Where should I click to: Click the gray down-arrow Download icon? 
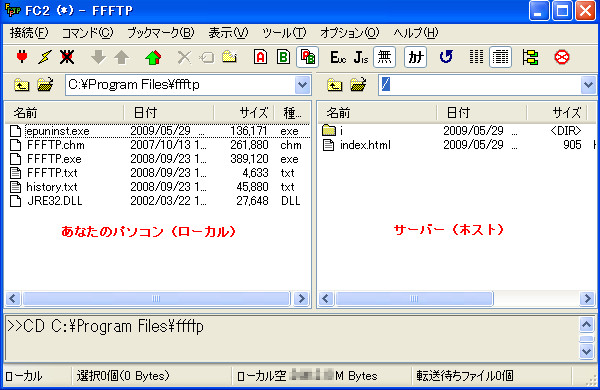coord(98,57)
